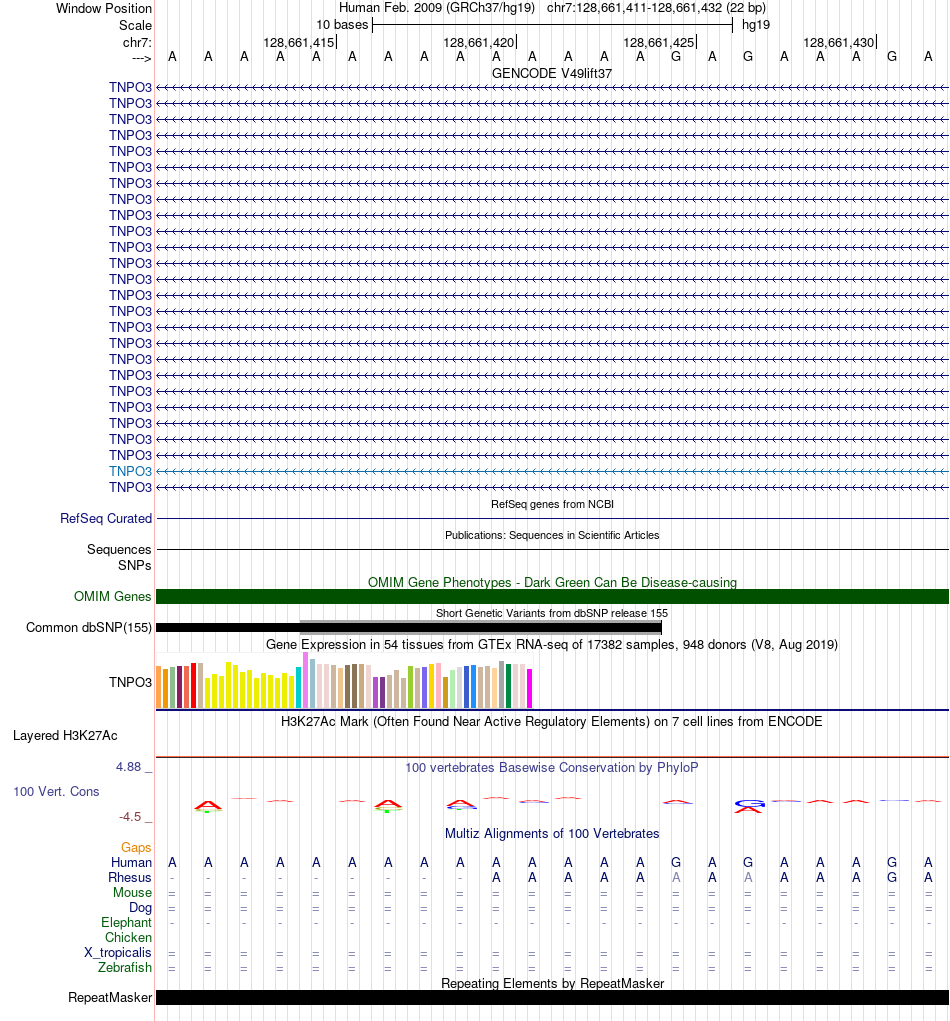The width and height of the screenshot is (950, 1021).
Task: Open the RefSeq genes from NCBI title
Action: click(x=552, y=505)
